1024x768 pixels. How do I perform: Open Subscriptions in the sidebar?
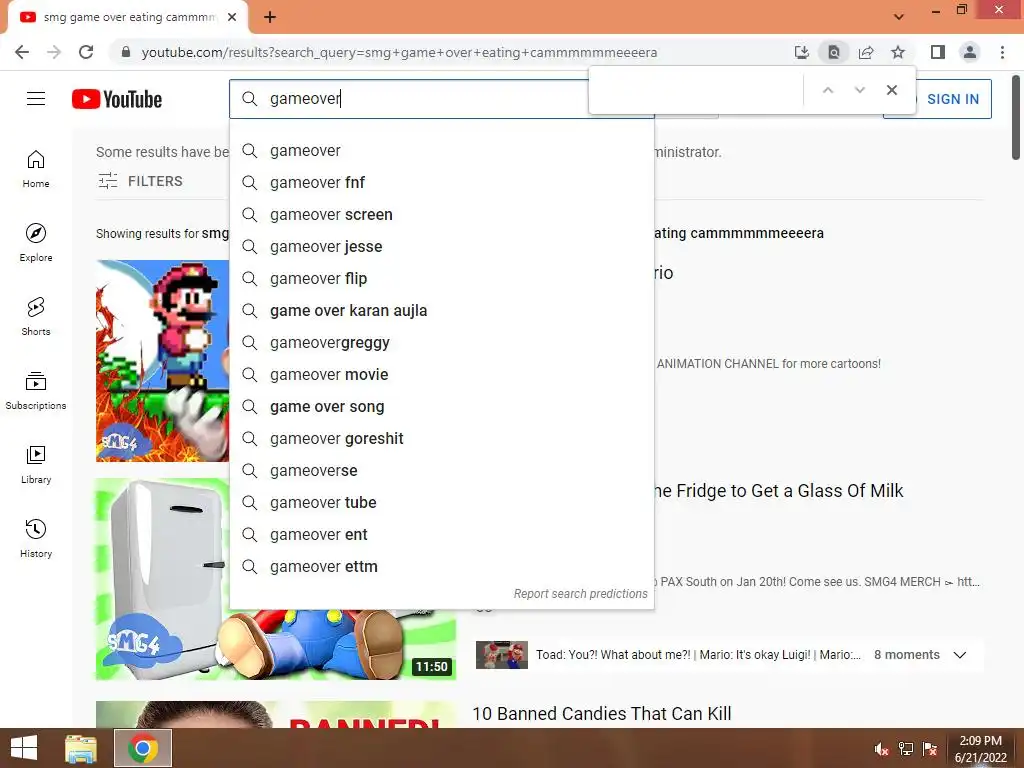(x=36, y=391)
